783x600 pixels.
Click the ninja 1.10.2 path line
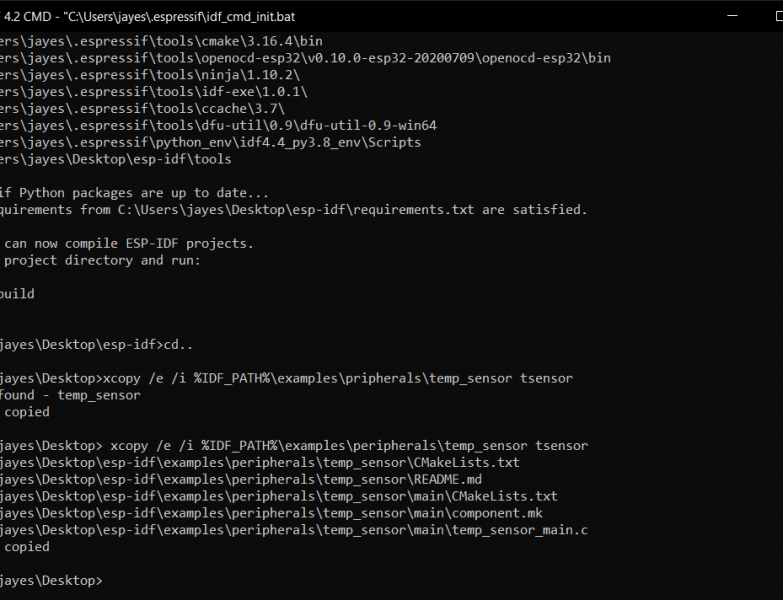[x=150, y=75]
